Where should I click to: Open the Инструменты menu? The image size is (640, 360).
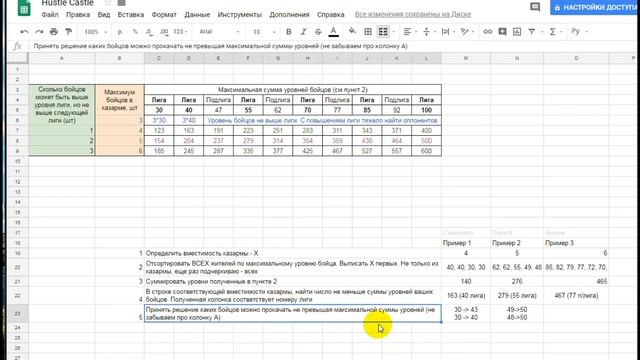pyautogui.click(x=240, y=15)
